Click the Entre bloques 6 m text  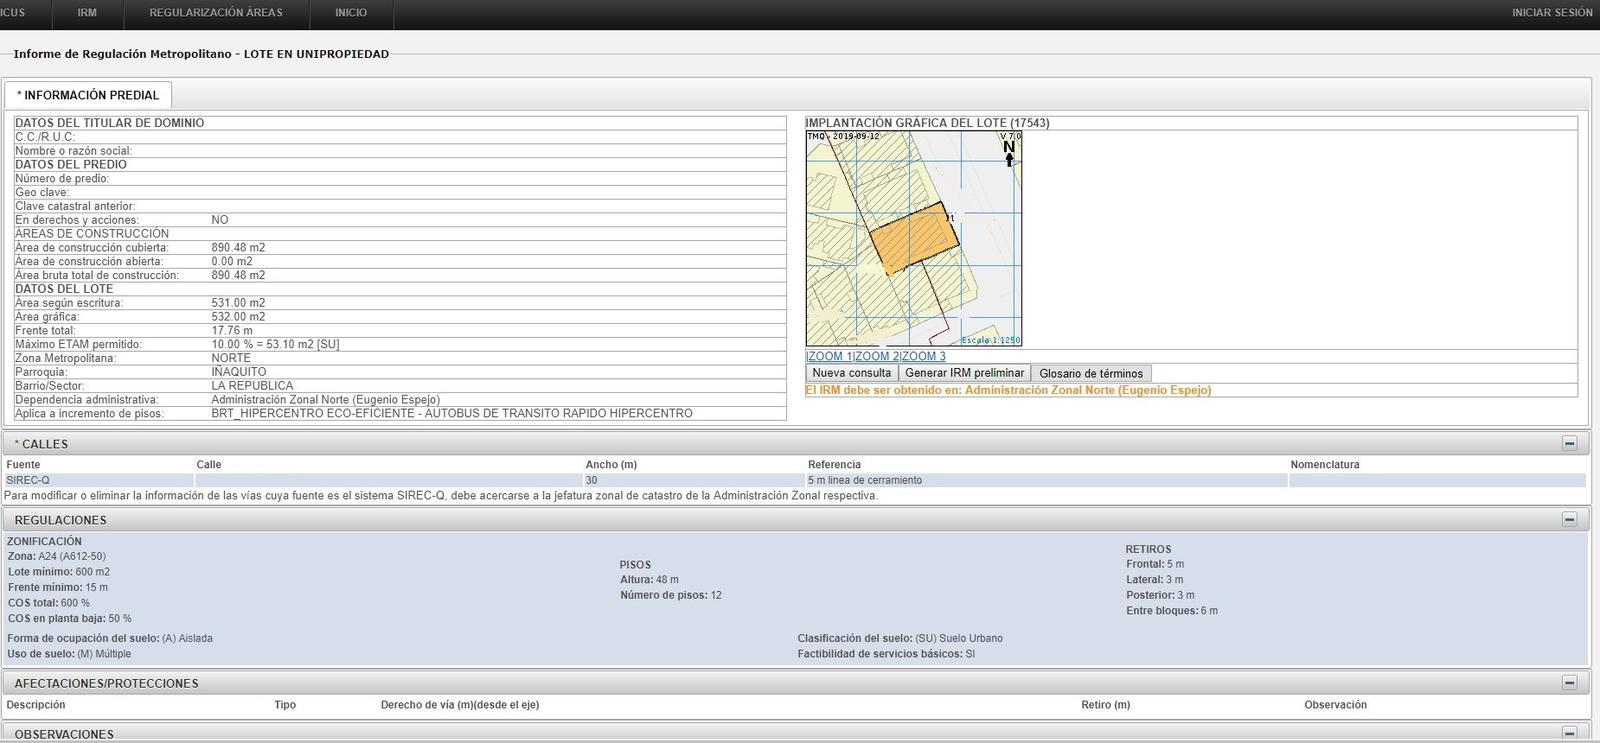coord(1172,610)
